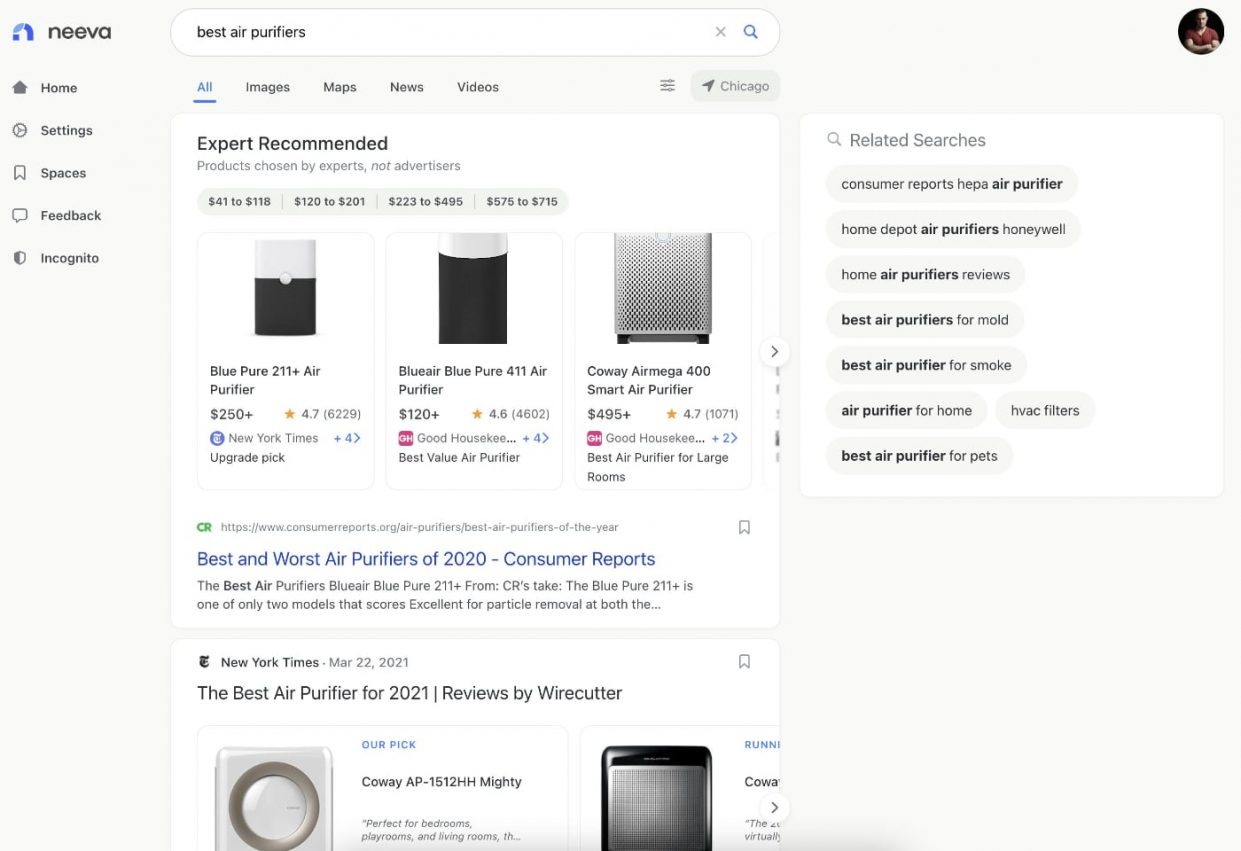Open search filter settings icon
The width and height of the screenshot is (1241, 851).
tap(667, 86)
